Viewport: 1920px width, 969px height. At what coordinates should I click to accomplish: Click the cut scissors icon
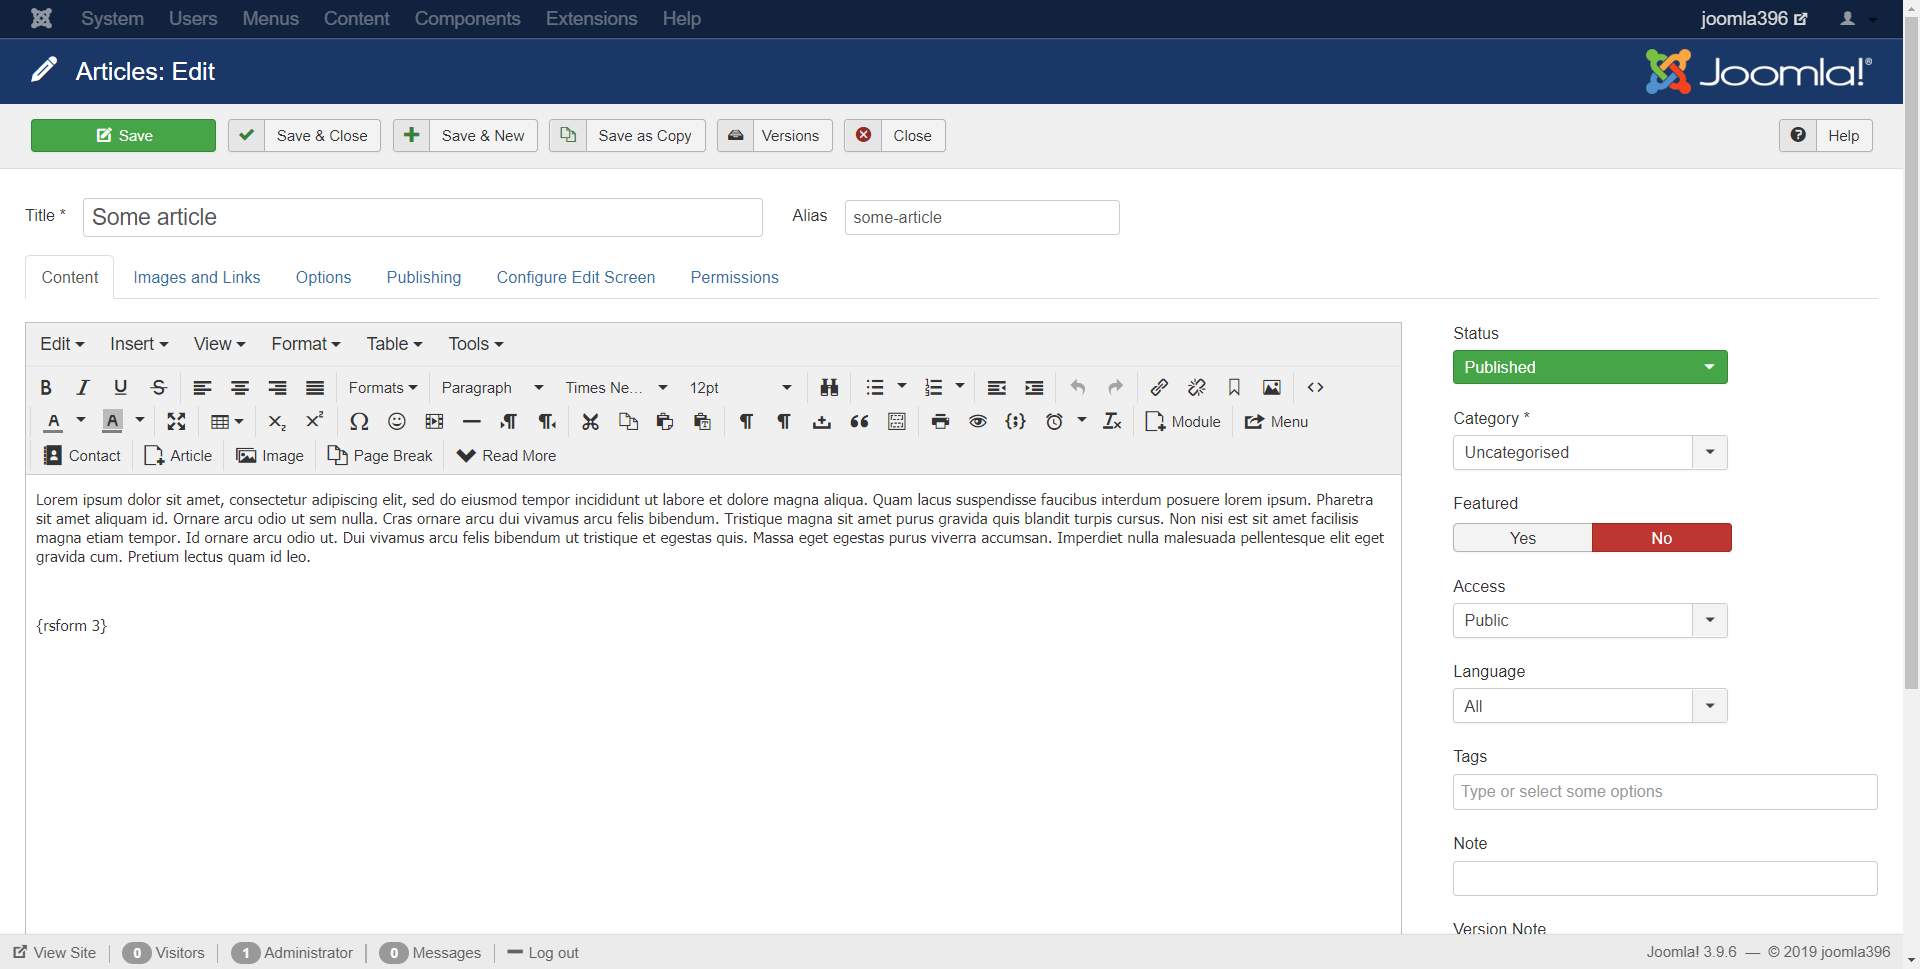(590, 422)
